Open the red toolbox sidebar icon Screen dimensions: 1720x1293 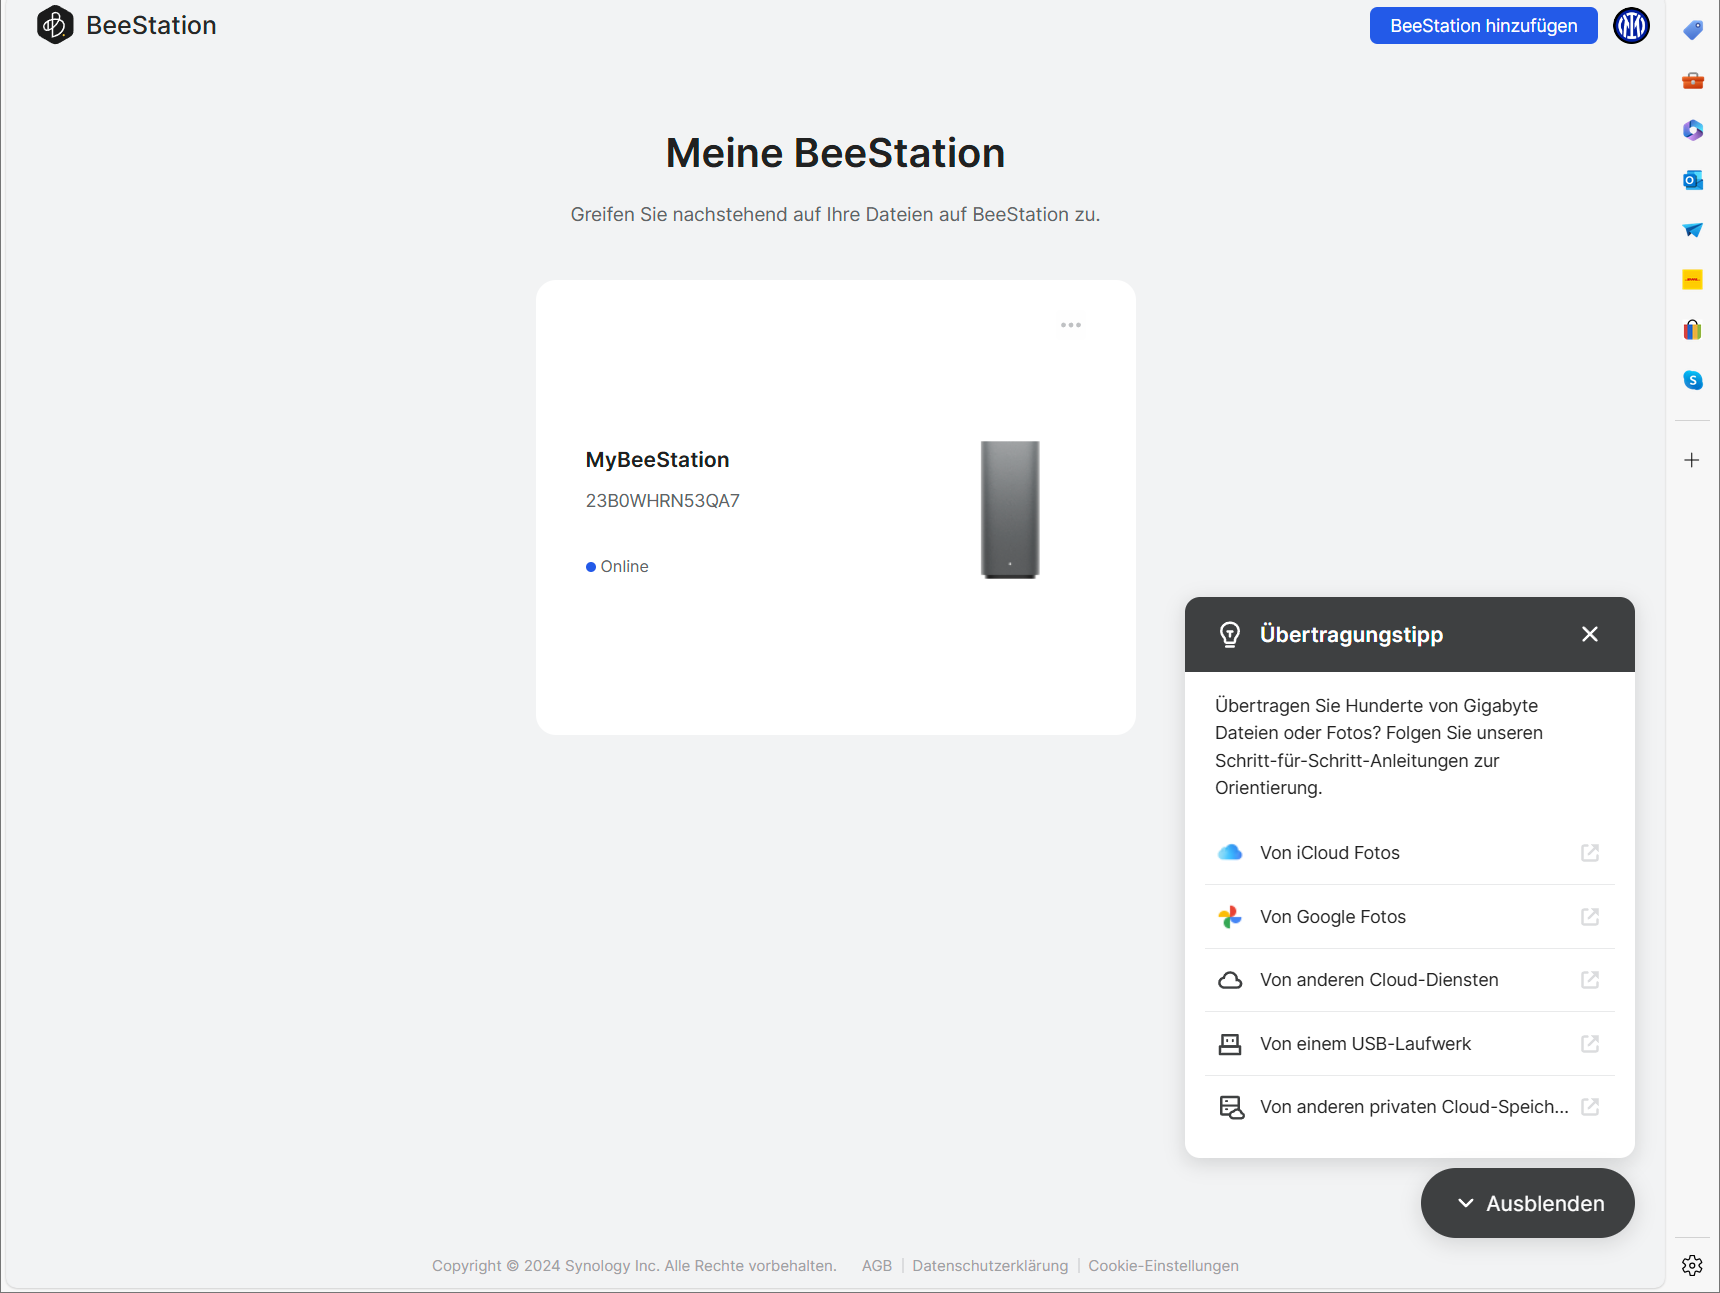point(1692,80)
